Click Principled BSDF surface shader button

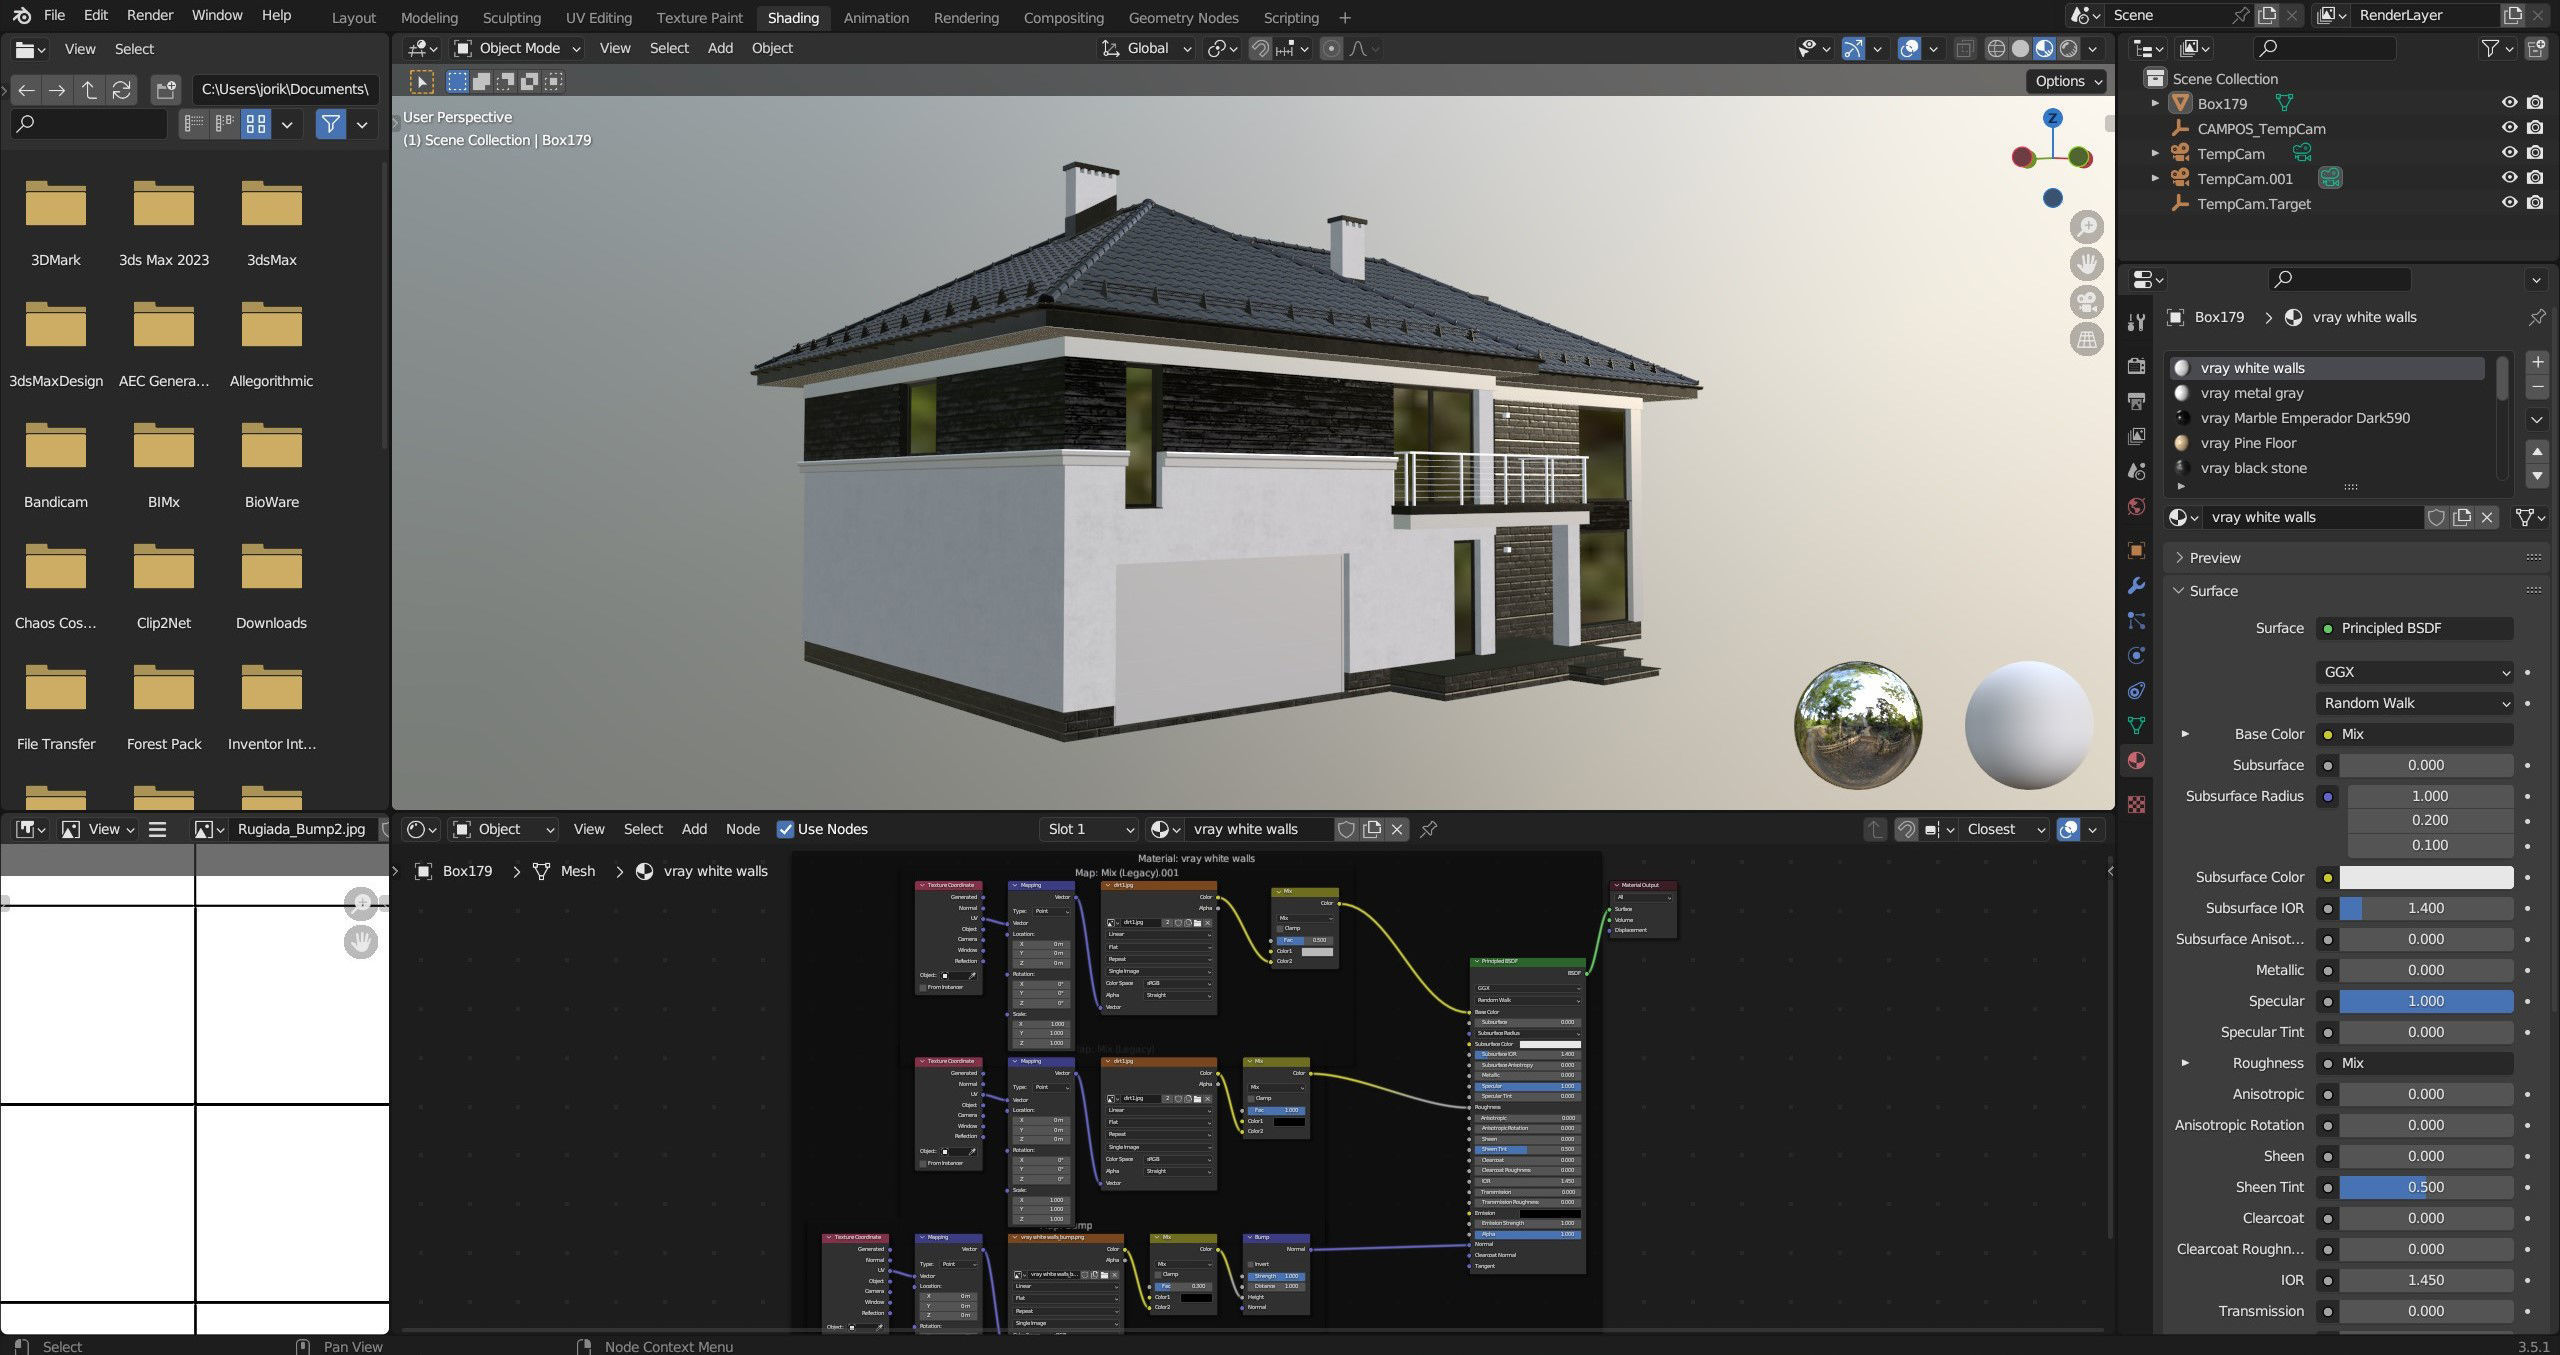(2414, 628)
